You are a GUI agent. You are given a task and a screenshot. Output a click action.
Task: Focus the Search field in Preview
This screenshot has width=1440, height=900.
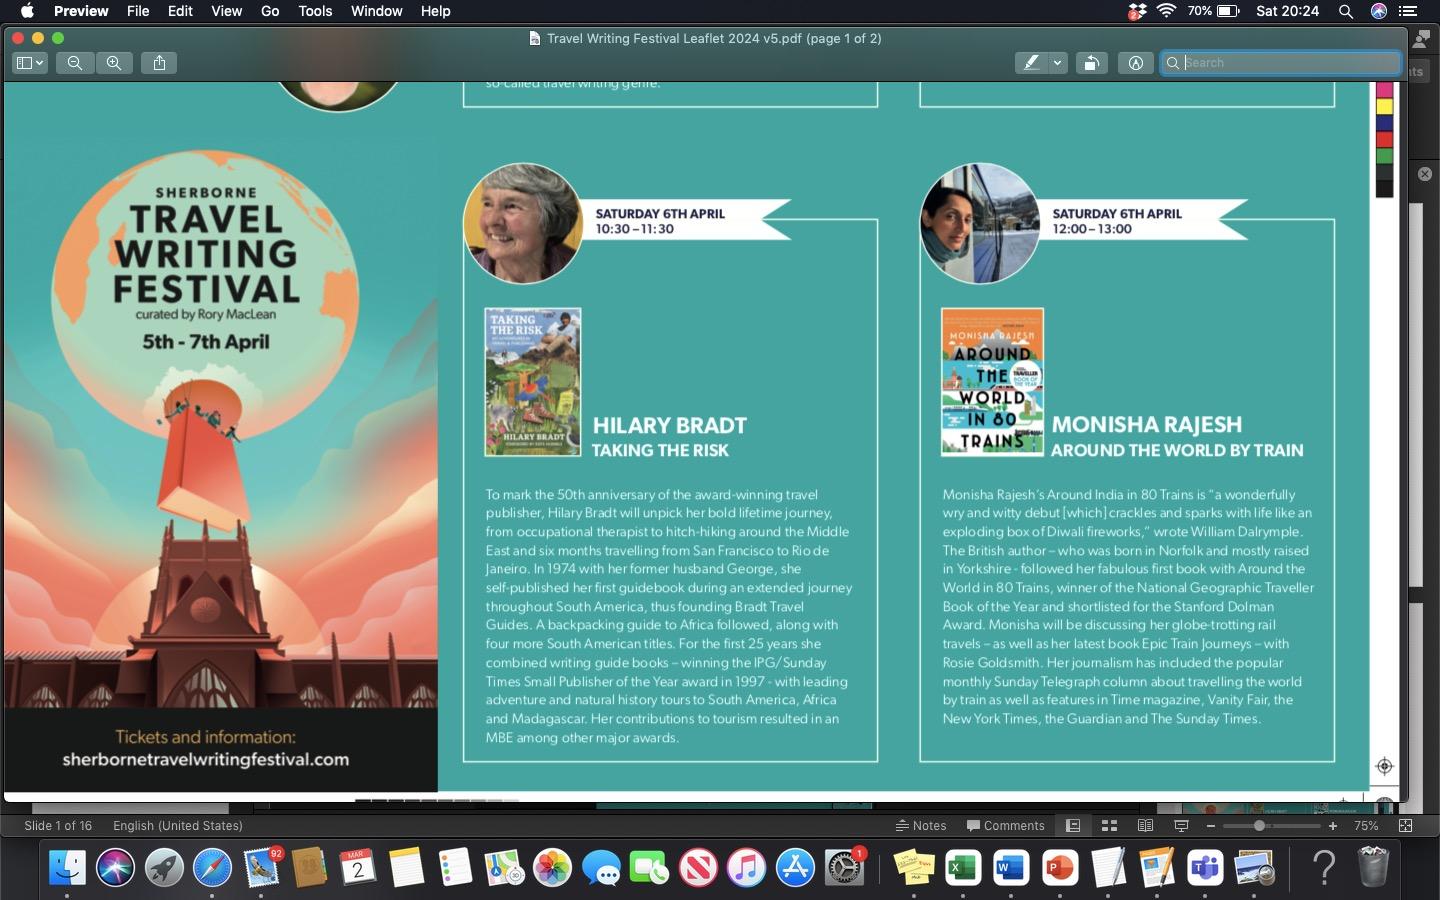coord(1281,63)
